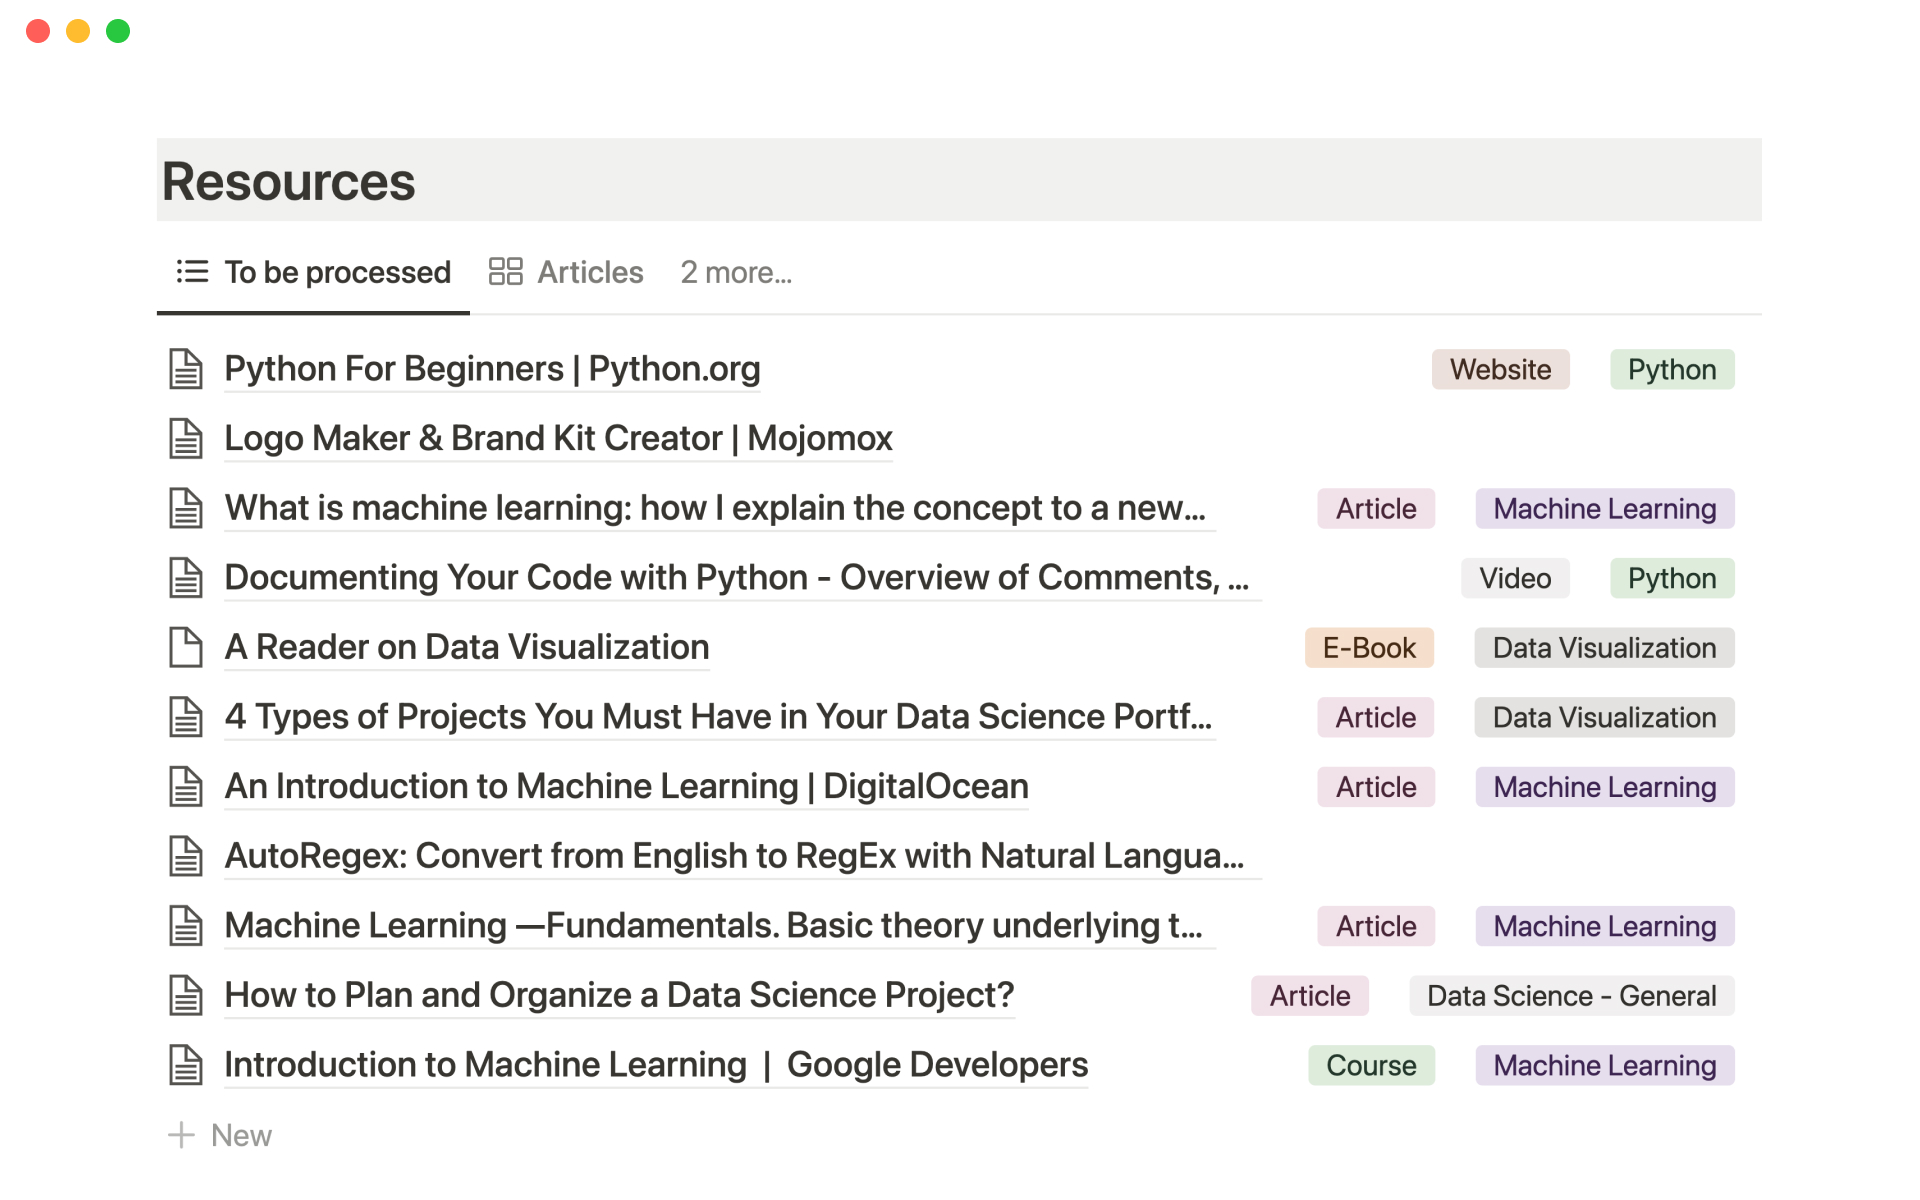This screenshot has height=1200, width=1920.
Task: Click the orange E-Book tag
Action: 1368,648
